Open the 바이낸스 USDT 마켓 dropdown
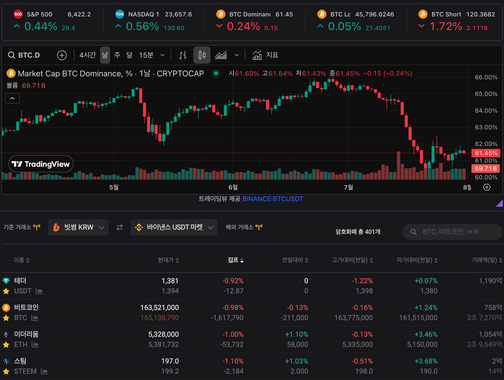The height and width of the screenshot is (380, 504). pyautogui.click(x=174, y=227)
